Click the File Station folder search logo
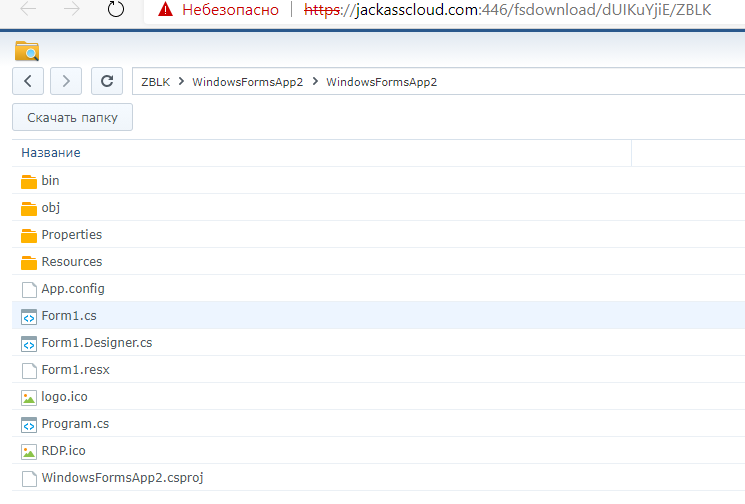 pos(27,51)
